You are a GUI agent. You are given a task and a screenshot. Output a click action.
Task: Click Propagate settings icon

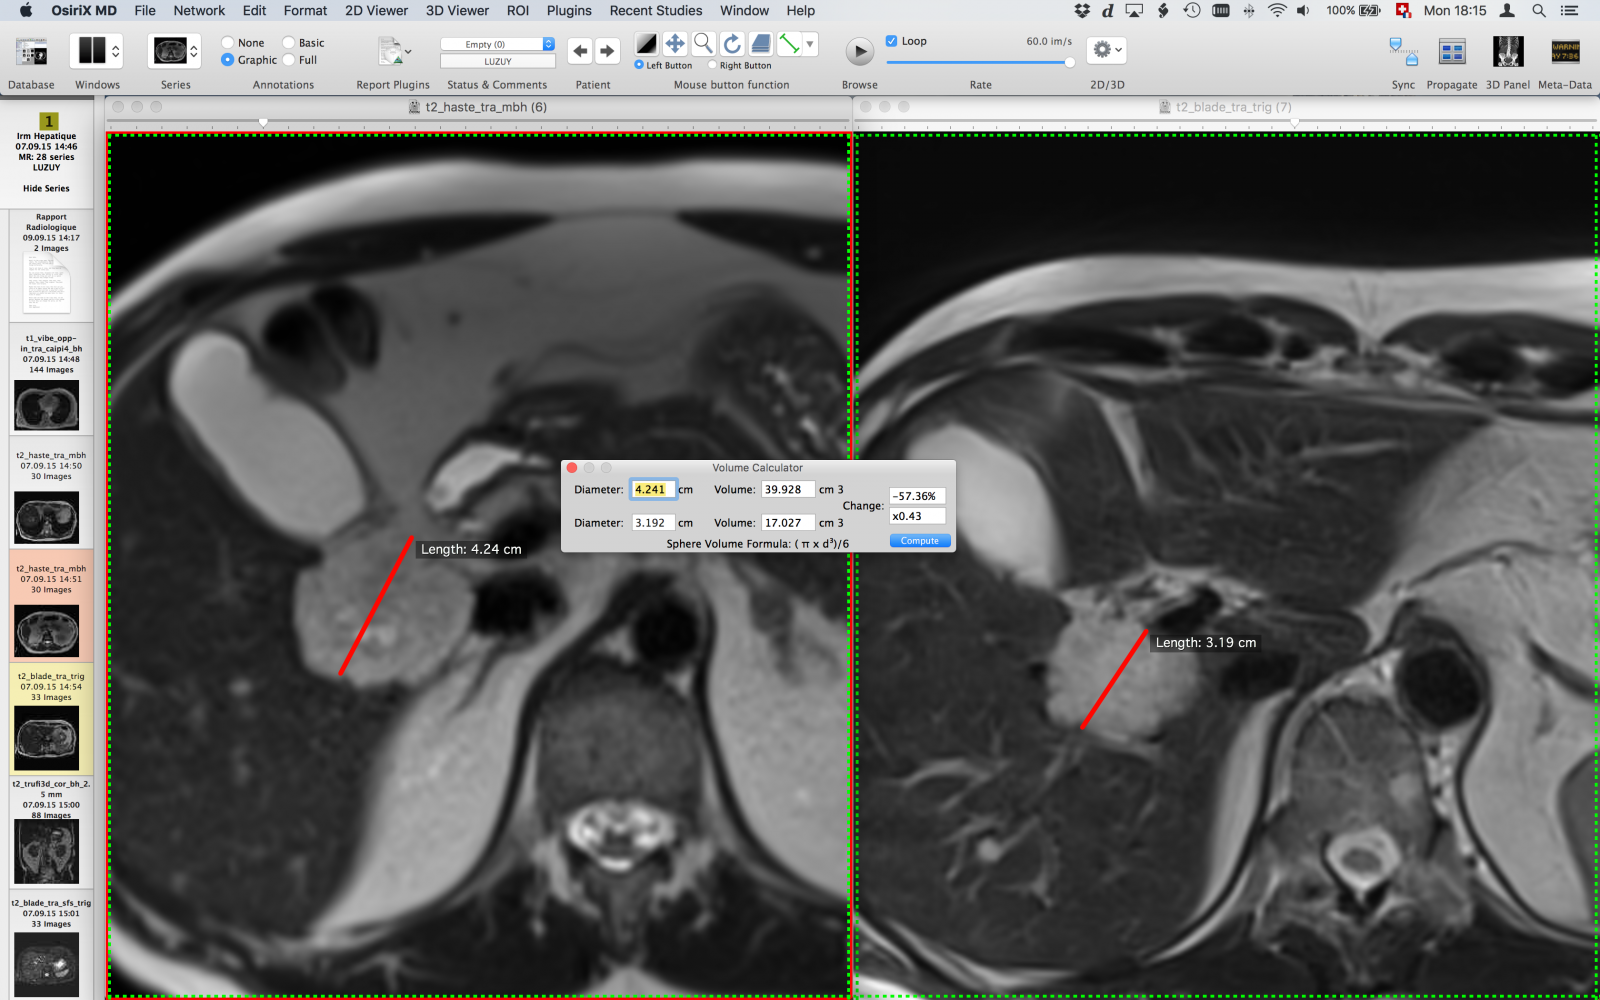click(x=1452, y=50)
